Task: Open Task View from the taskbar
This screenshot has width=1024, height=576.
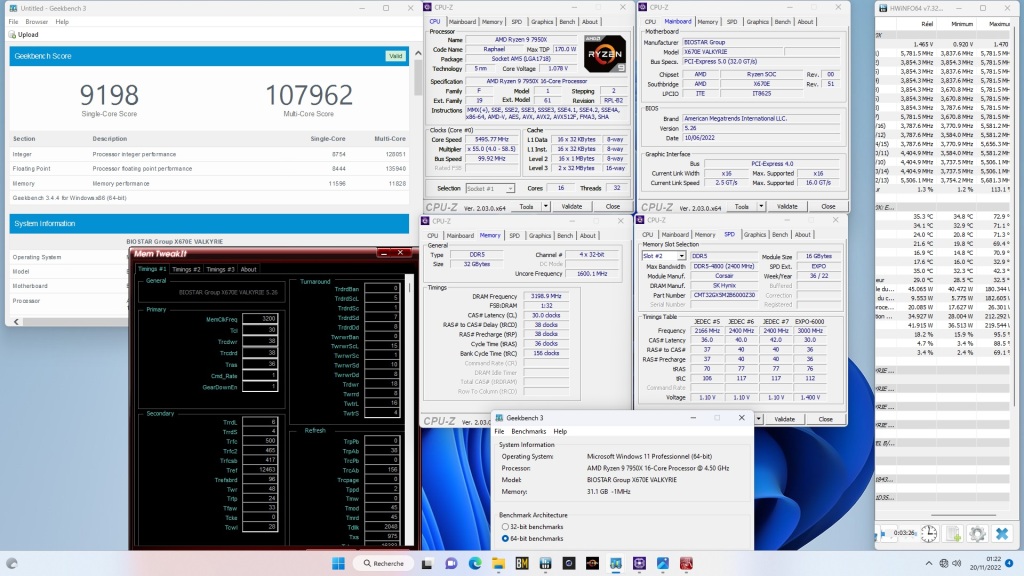Action: tap(427, 563)
